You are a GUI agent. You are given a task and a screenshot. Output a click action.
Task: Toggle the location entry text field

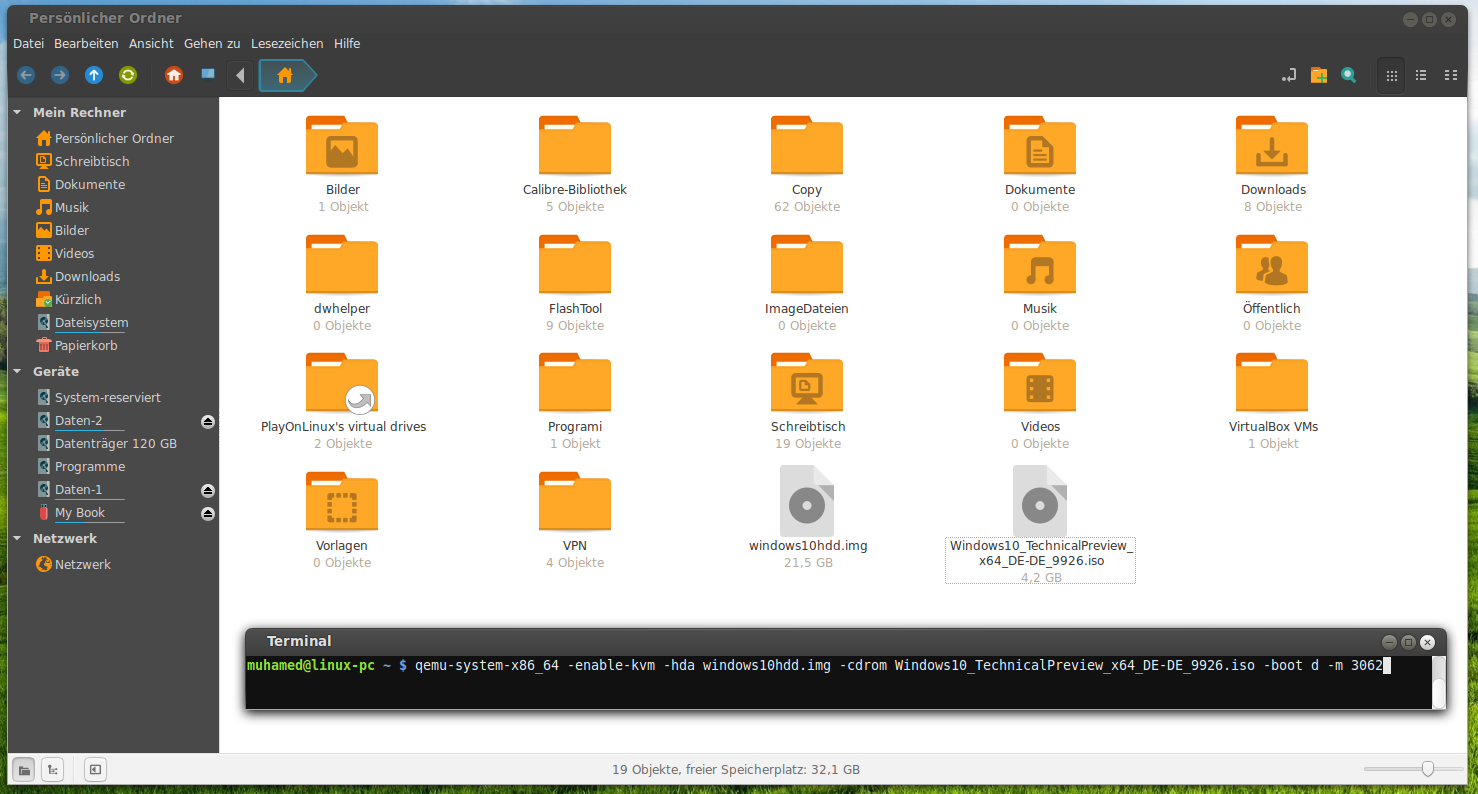(1289, 75)
